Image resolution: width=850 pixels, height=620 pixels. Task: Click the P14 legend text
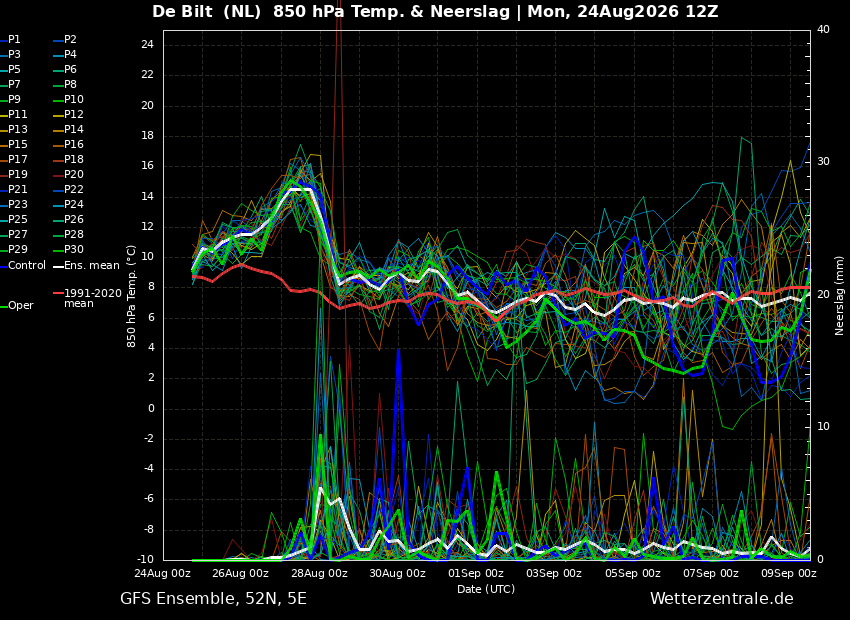74,130
